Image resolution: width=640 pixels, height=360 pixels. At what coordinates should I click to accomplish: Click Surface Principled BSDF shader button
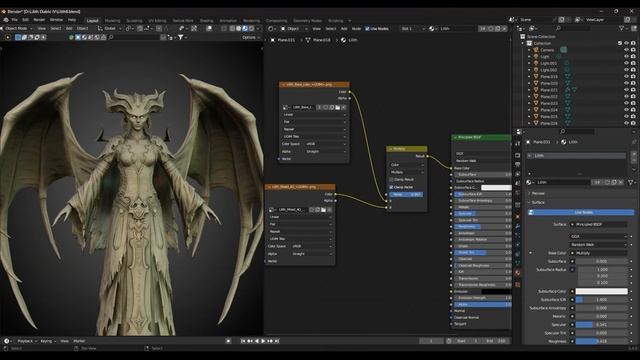pyautogui.click(x=598, y=224)
